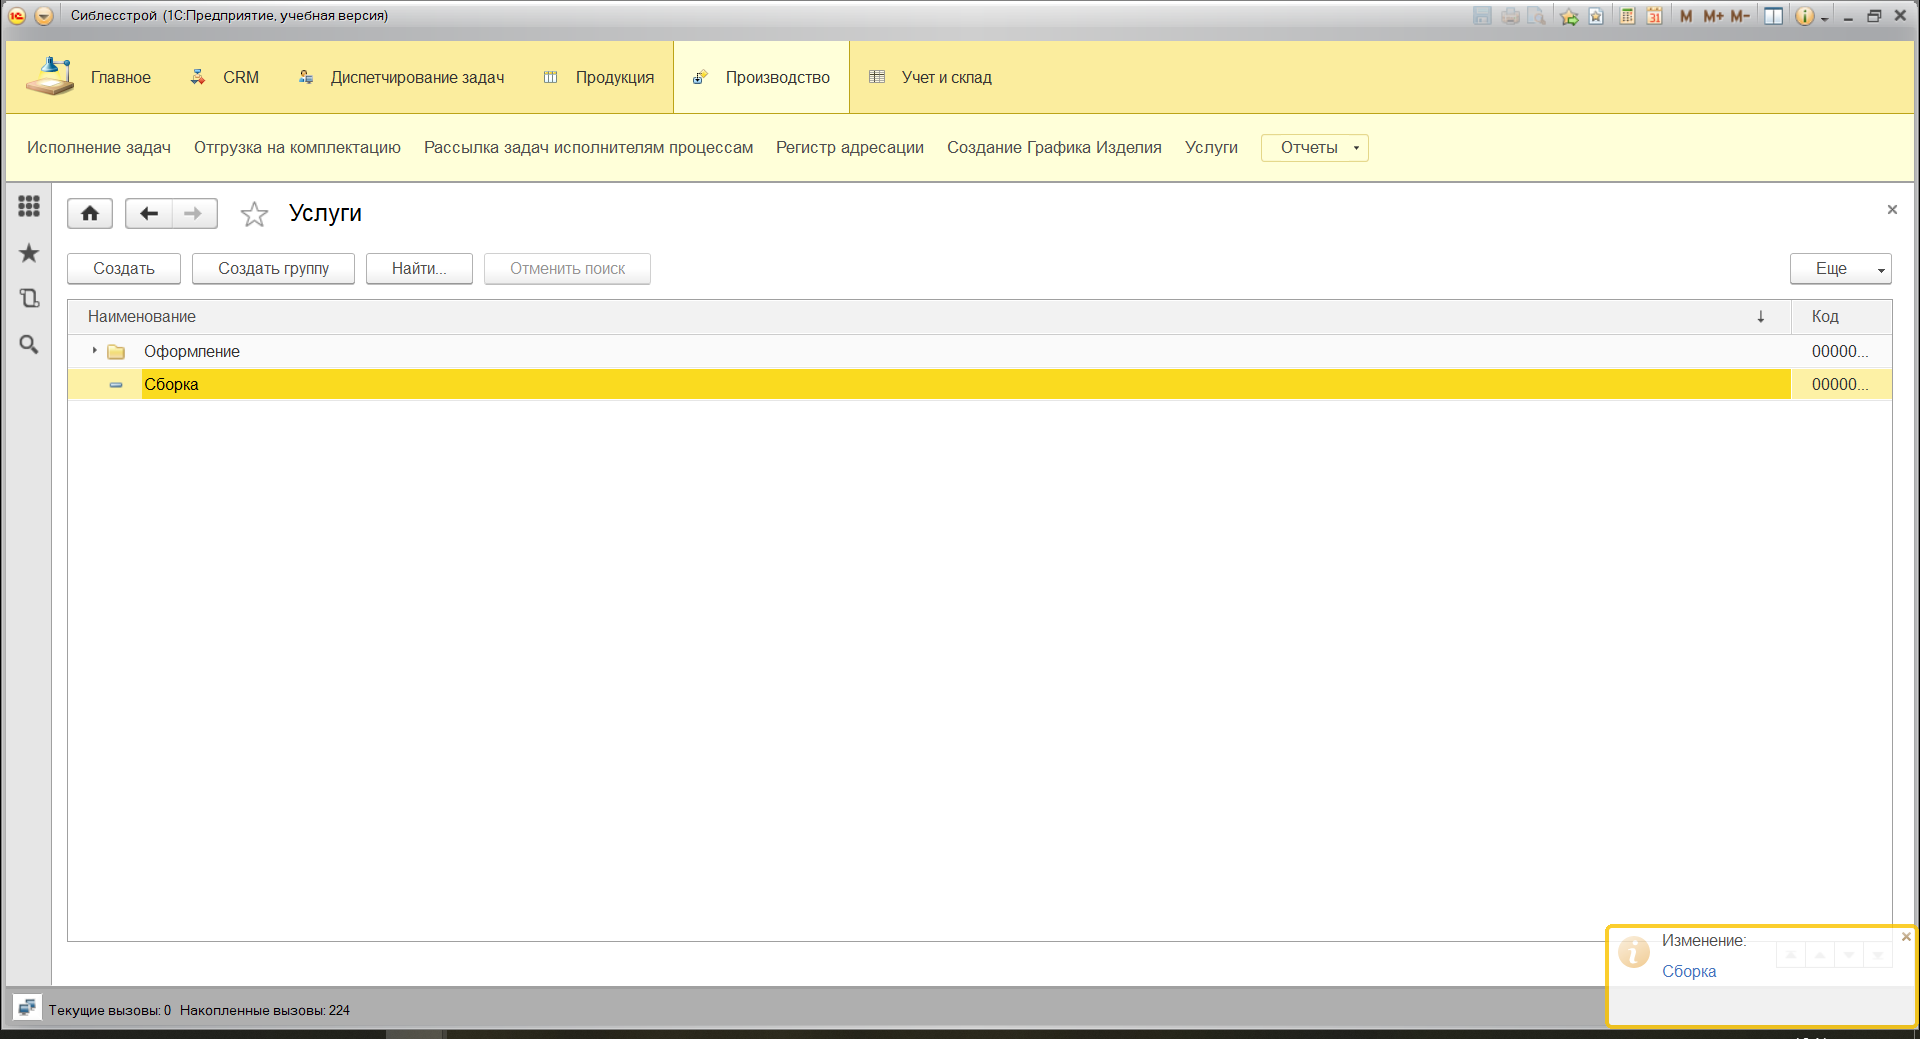Image resolution: width=1920 pixels, height=1039 pixels.
Task: Expand the Оформление folder group
Action: pos(94,351)
